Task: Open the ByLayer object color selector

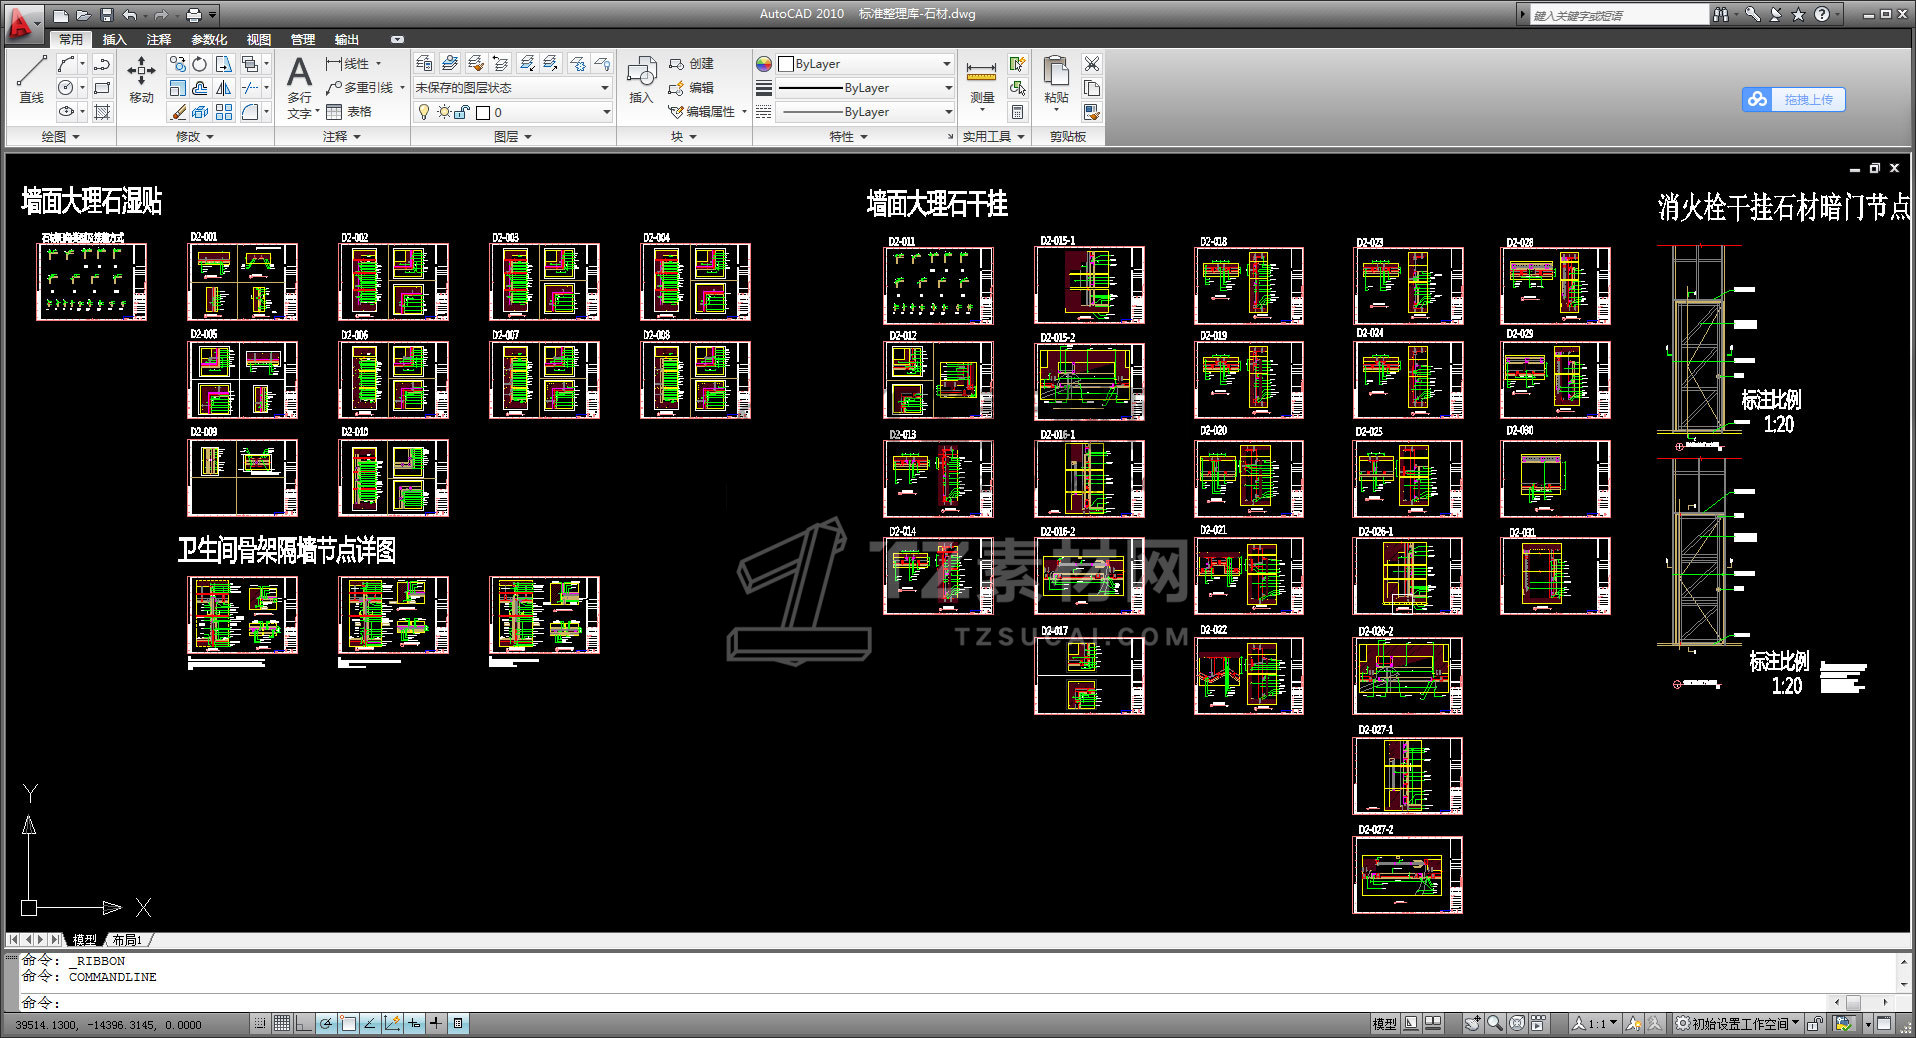Action: [x=866, y=64]
